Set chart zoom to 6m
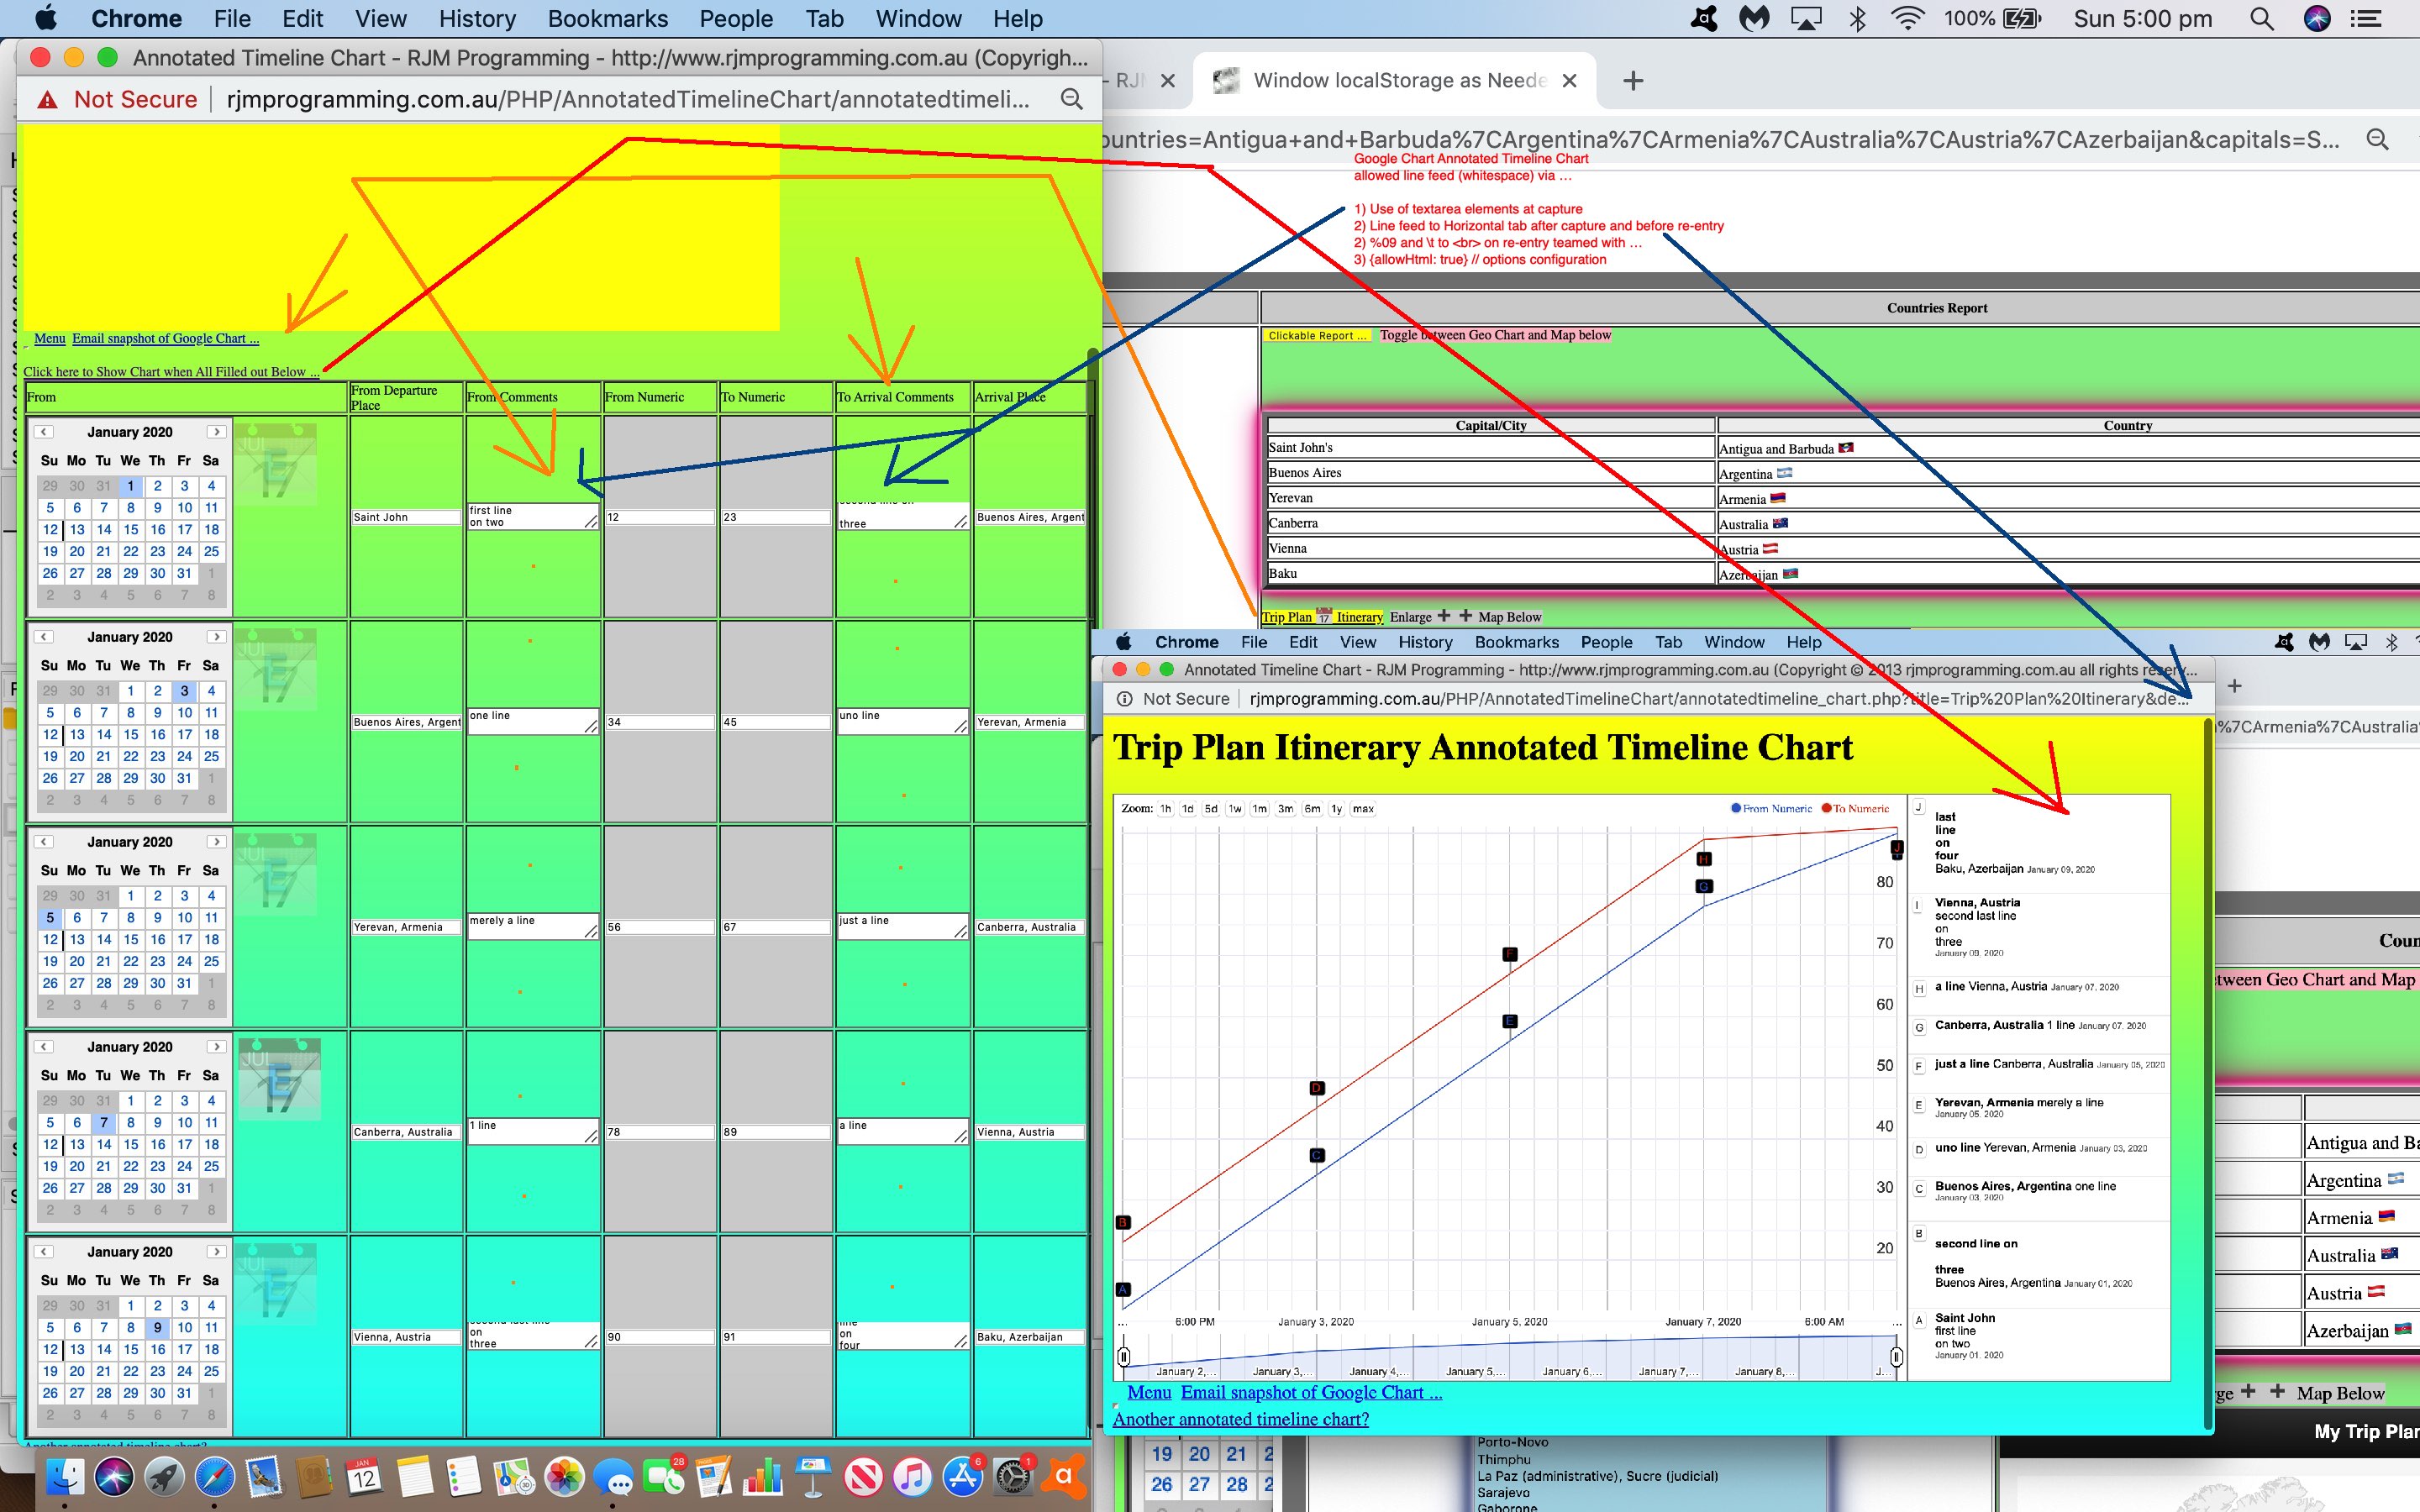Viewport: 2420px width, 1512px height. pos(1312,809)
